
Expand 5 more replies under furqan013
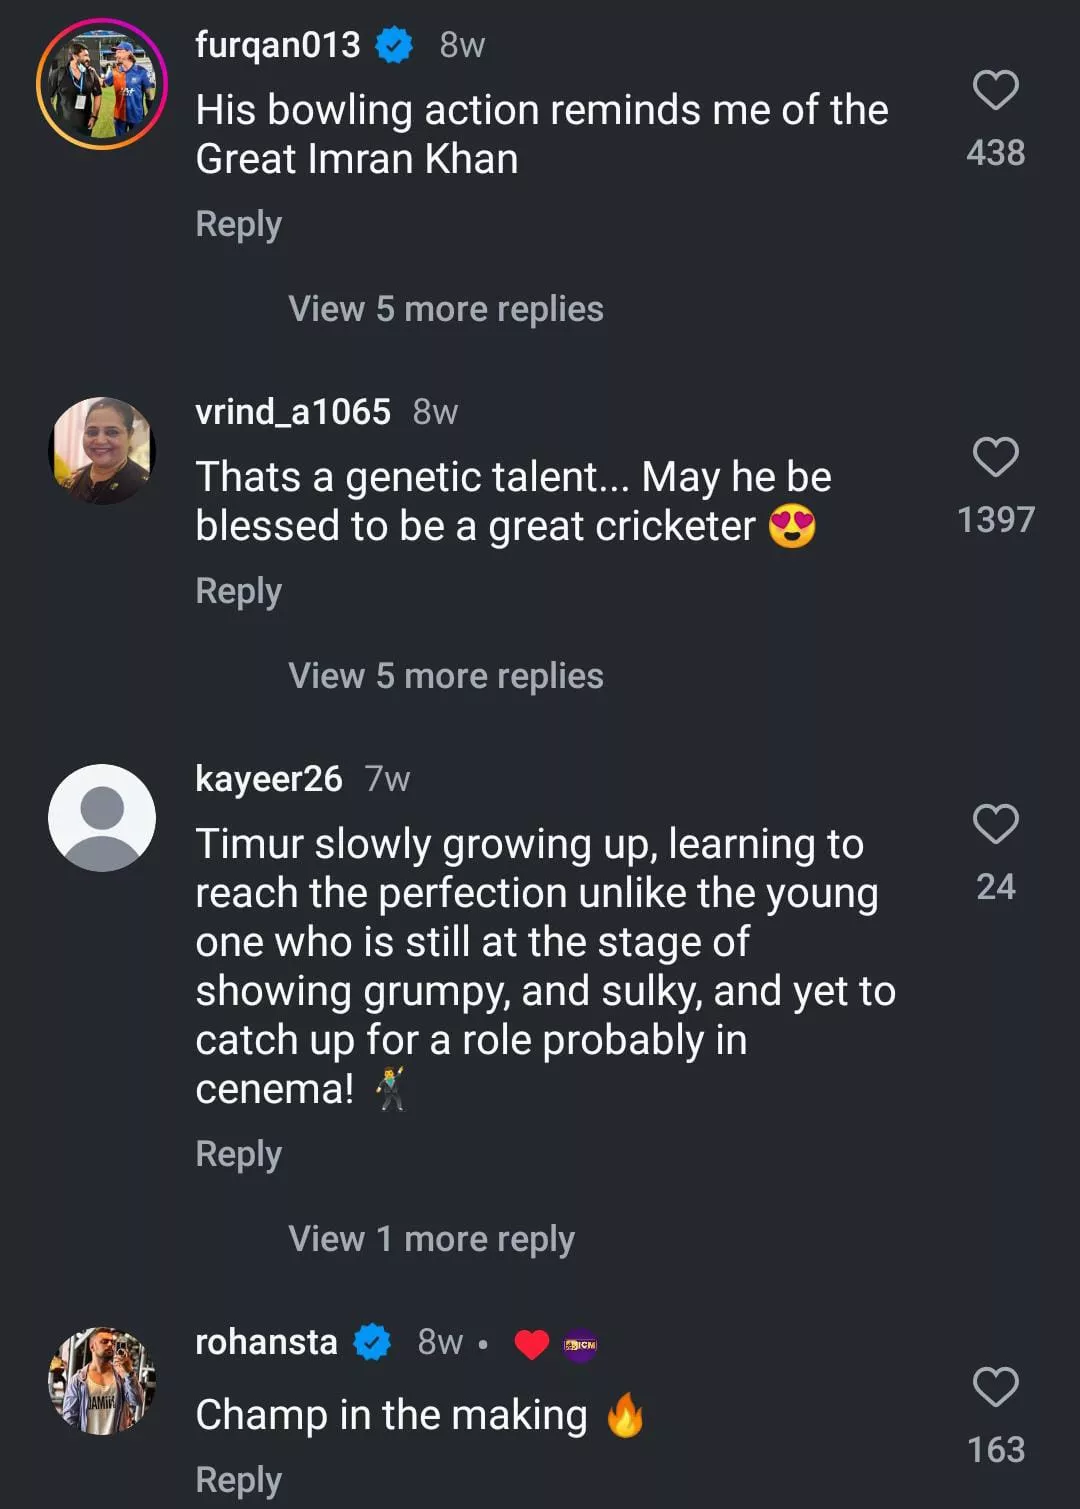(446, 309)
